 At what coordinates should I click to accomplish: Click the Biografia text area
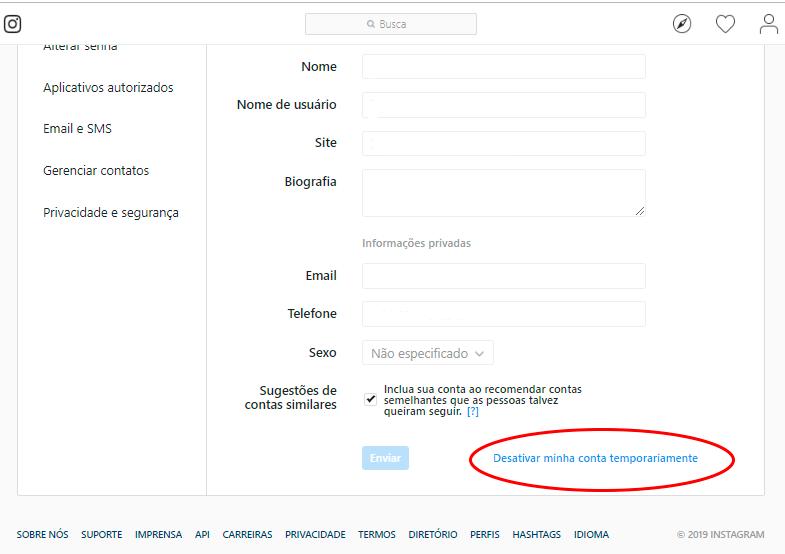503,192
